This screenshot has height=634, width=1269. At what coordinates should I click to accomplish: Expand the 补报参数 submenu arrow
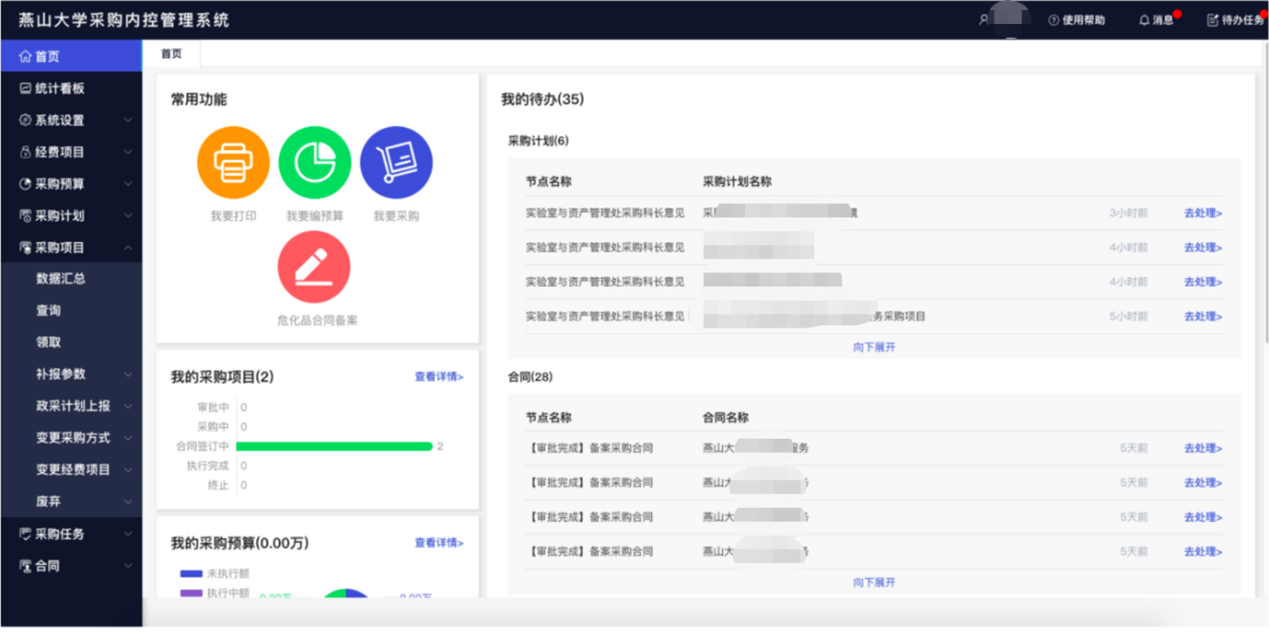(x=128, y=374)
